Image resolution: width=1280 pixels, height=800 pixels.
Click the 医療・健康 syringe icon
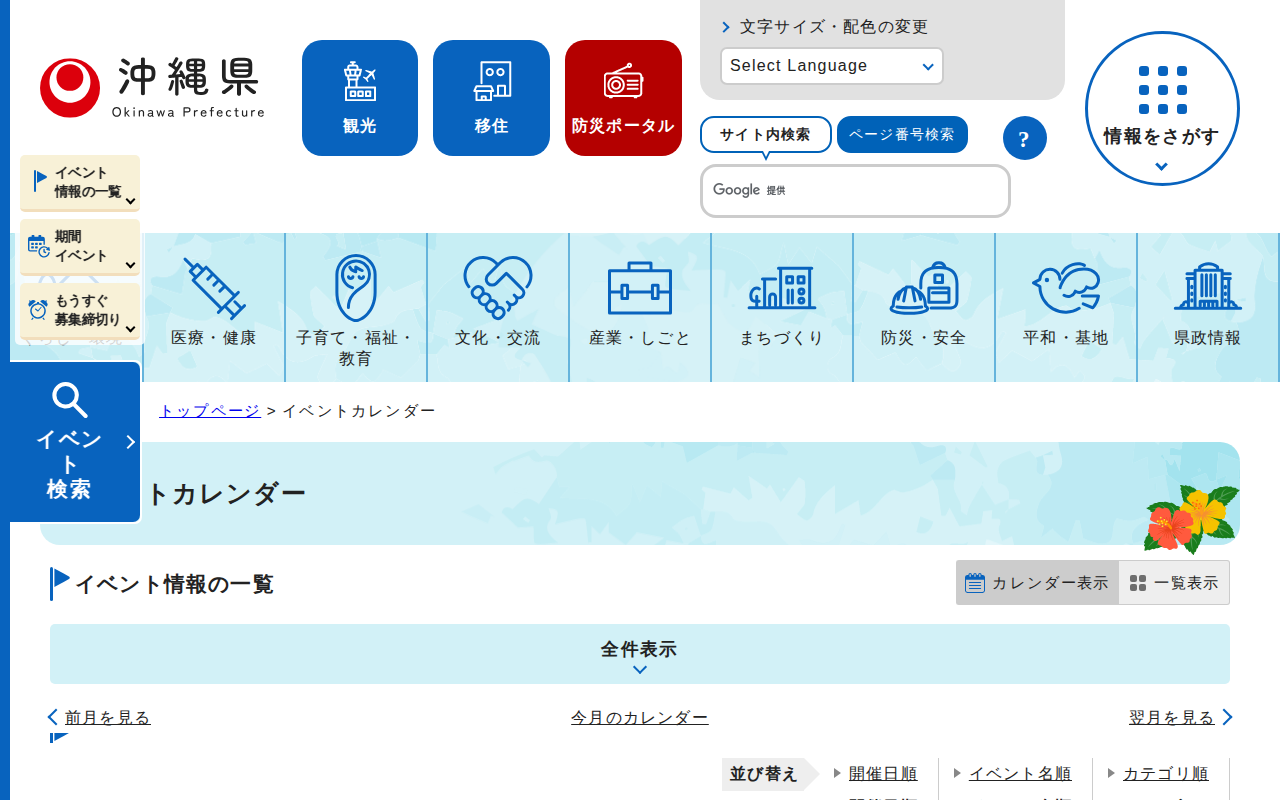click(214, 290)
